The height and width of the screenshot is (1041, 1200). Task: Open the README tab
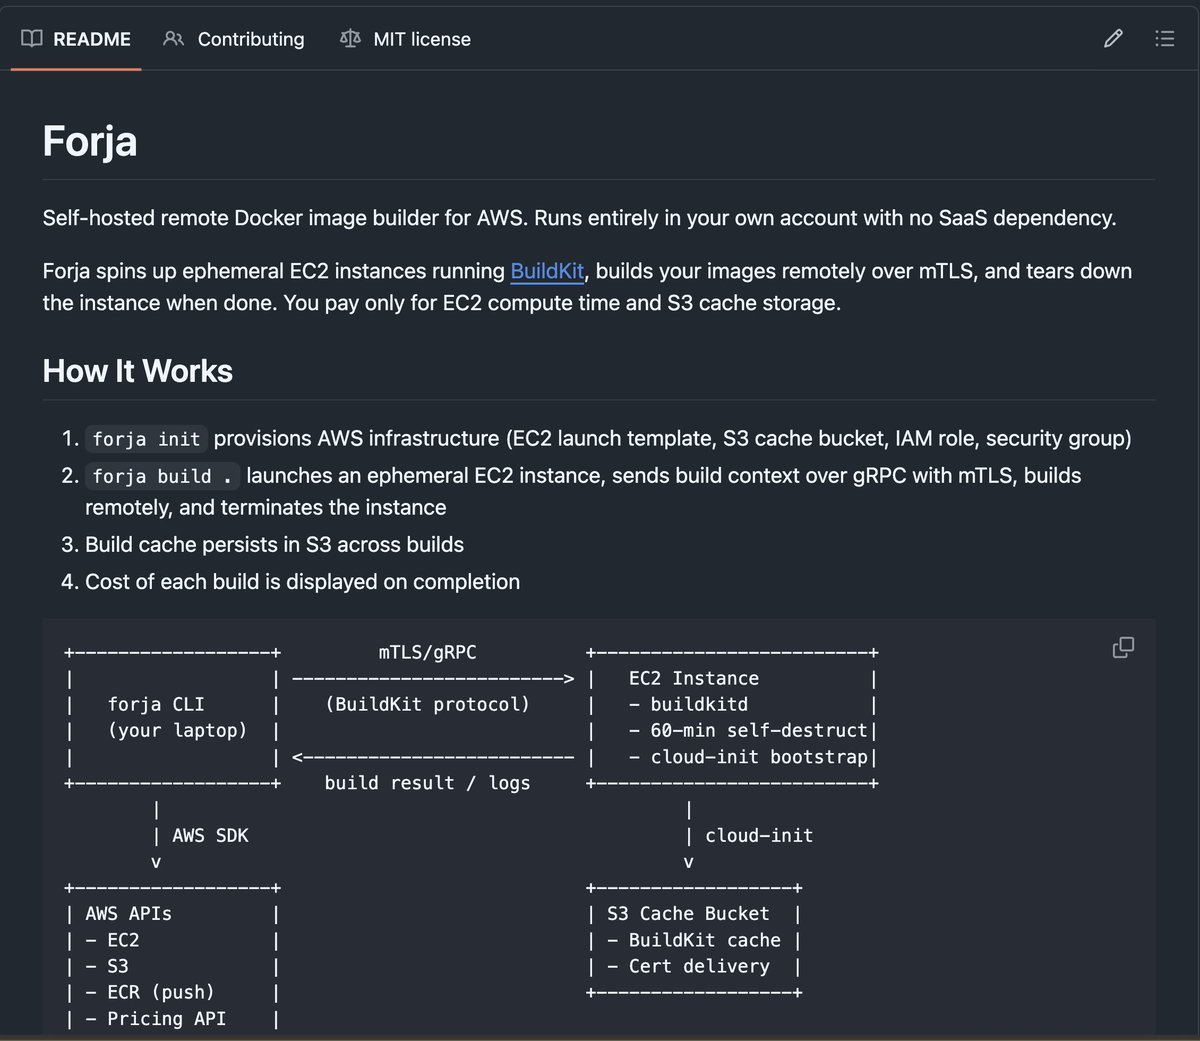coord(76,39)
